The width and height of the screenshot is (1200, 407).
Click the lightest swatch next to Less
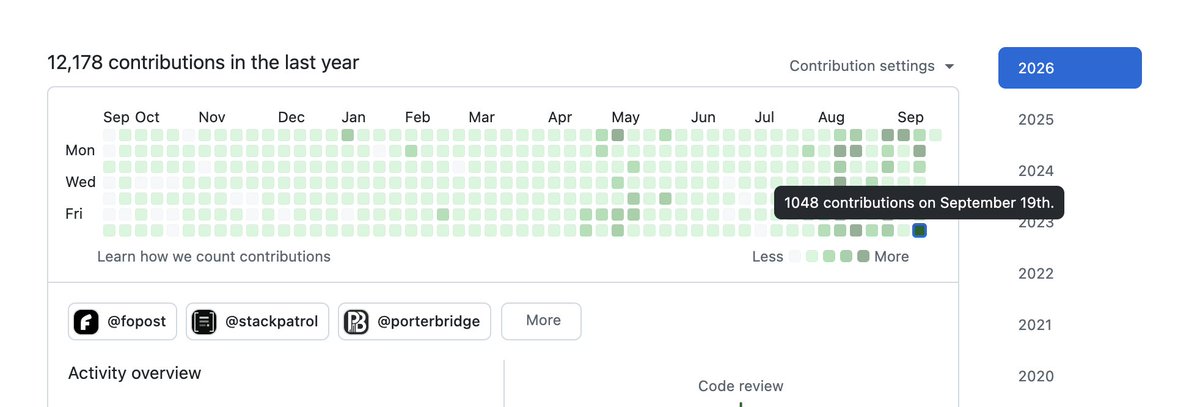point(795,257)
